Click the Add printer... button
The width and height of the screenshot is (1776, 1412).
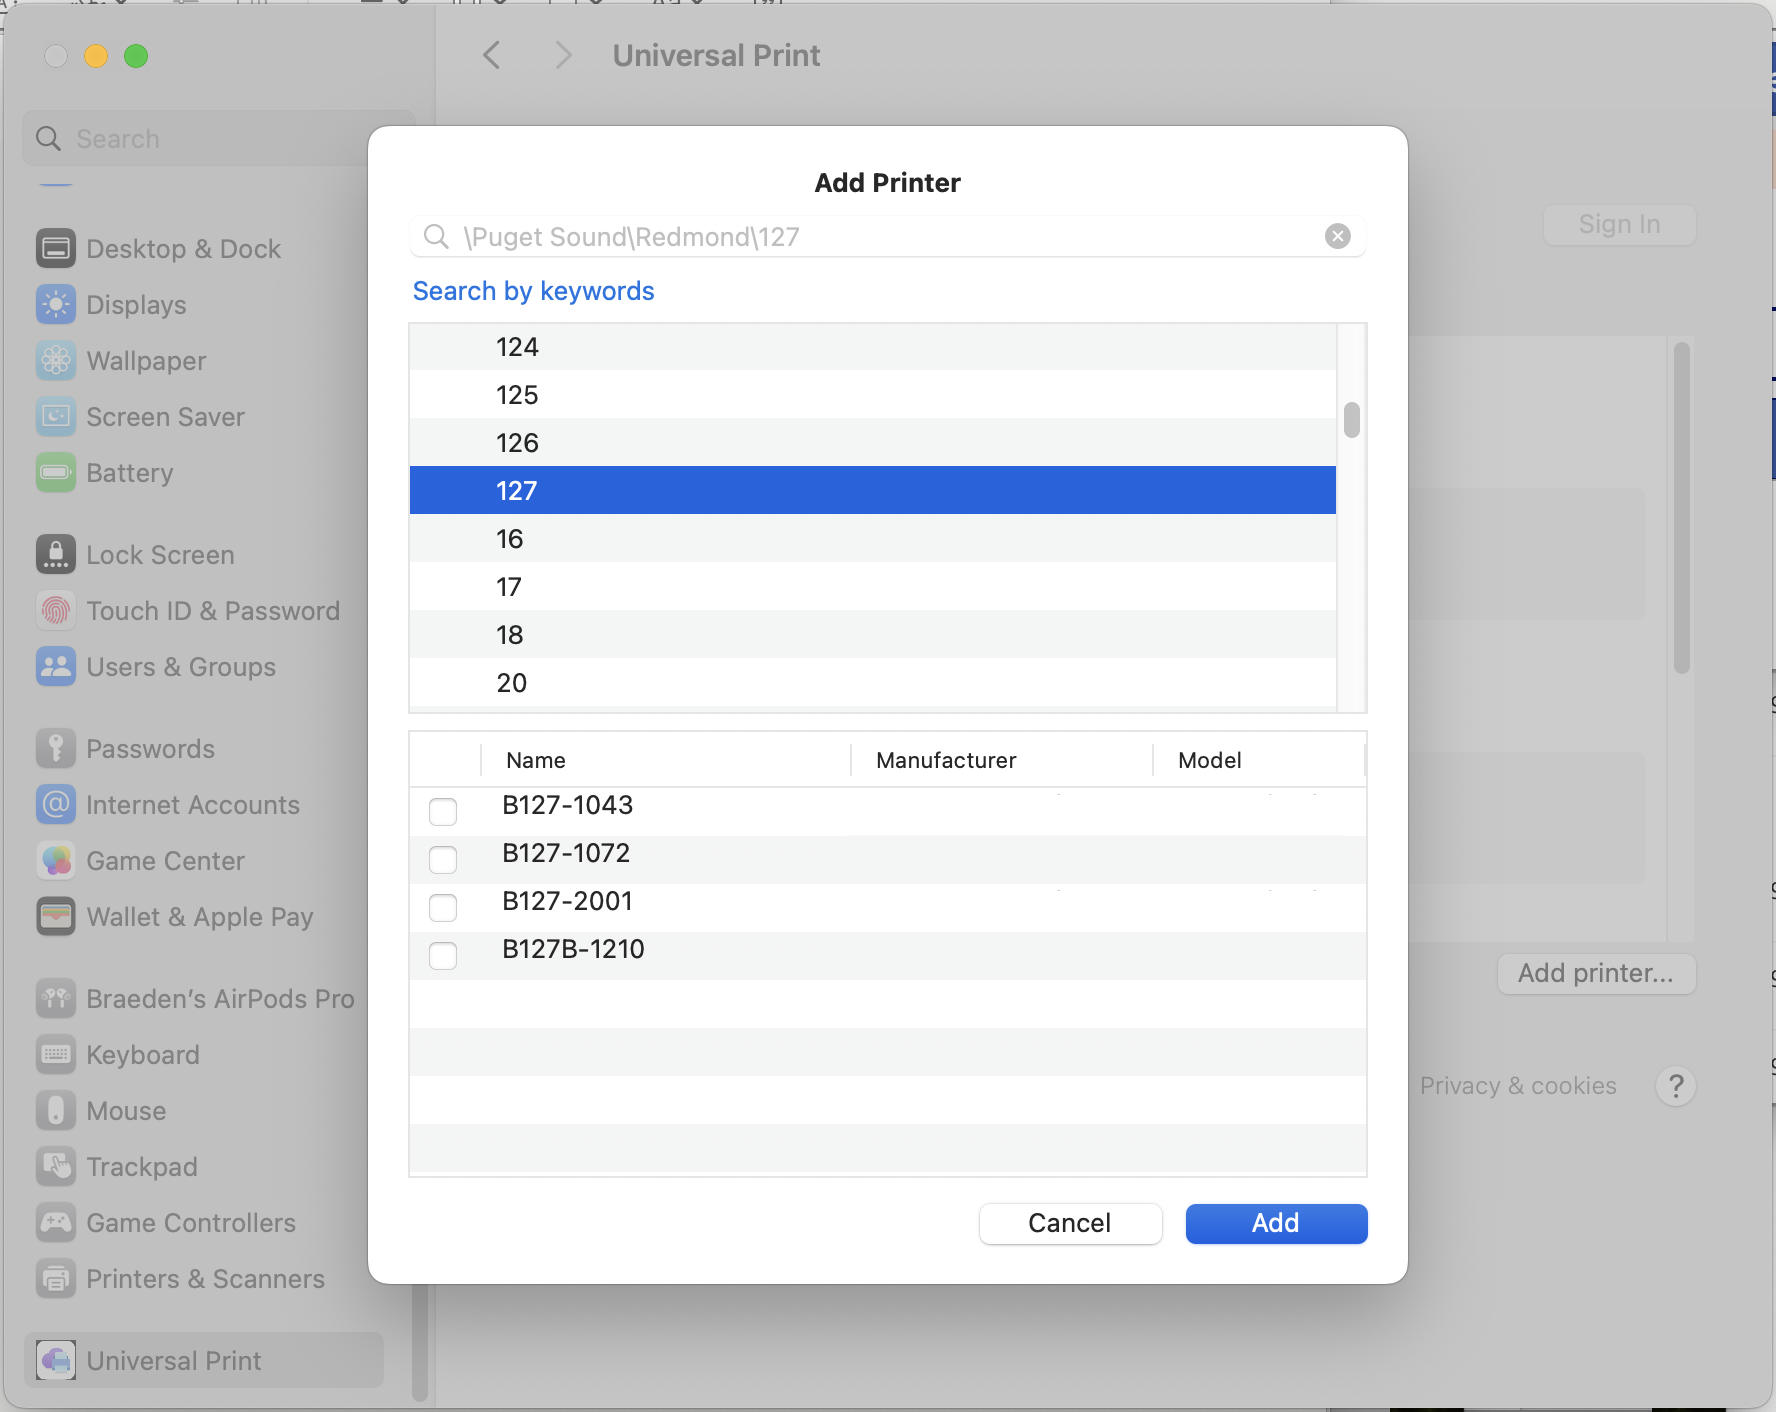[1596, 973]
